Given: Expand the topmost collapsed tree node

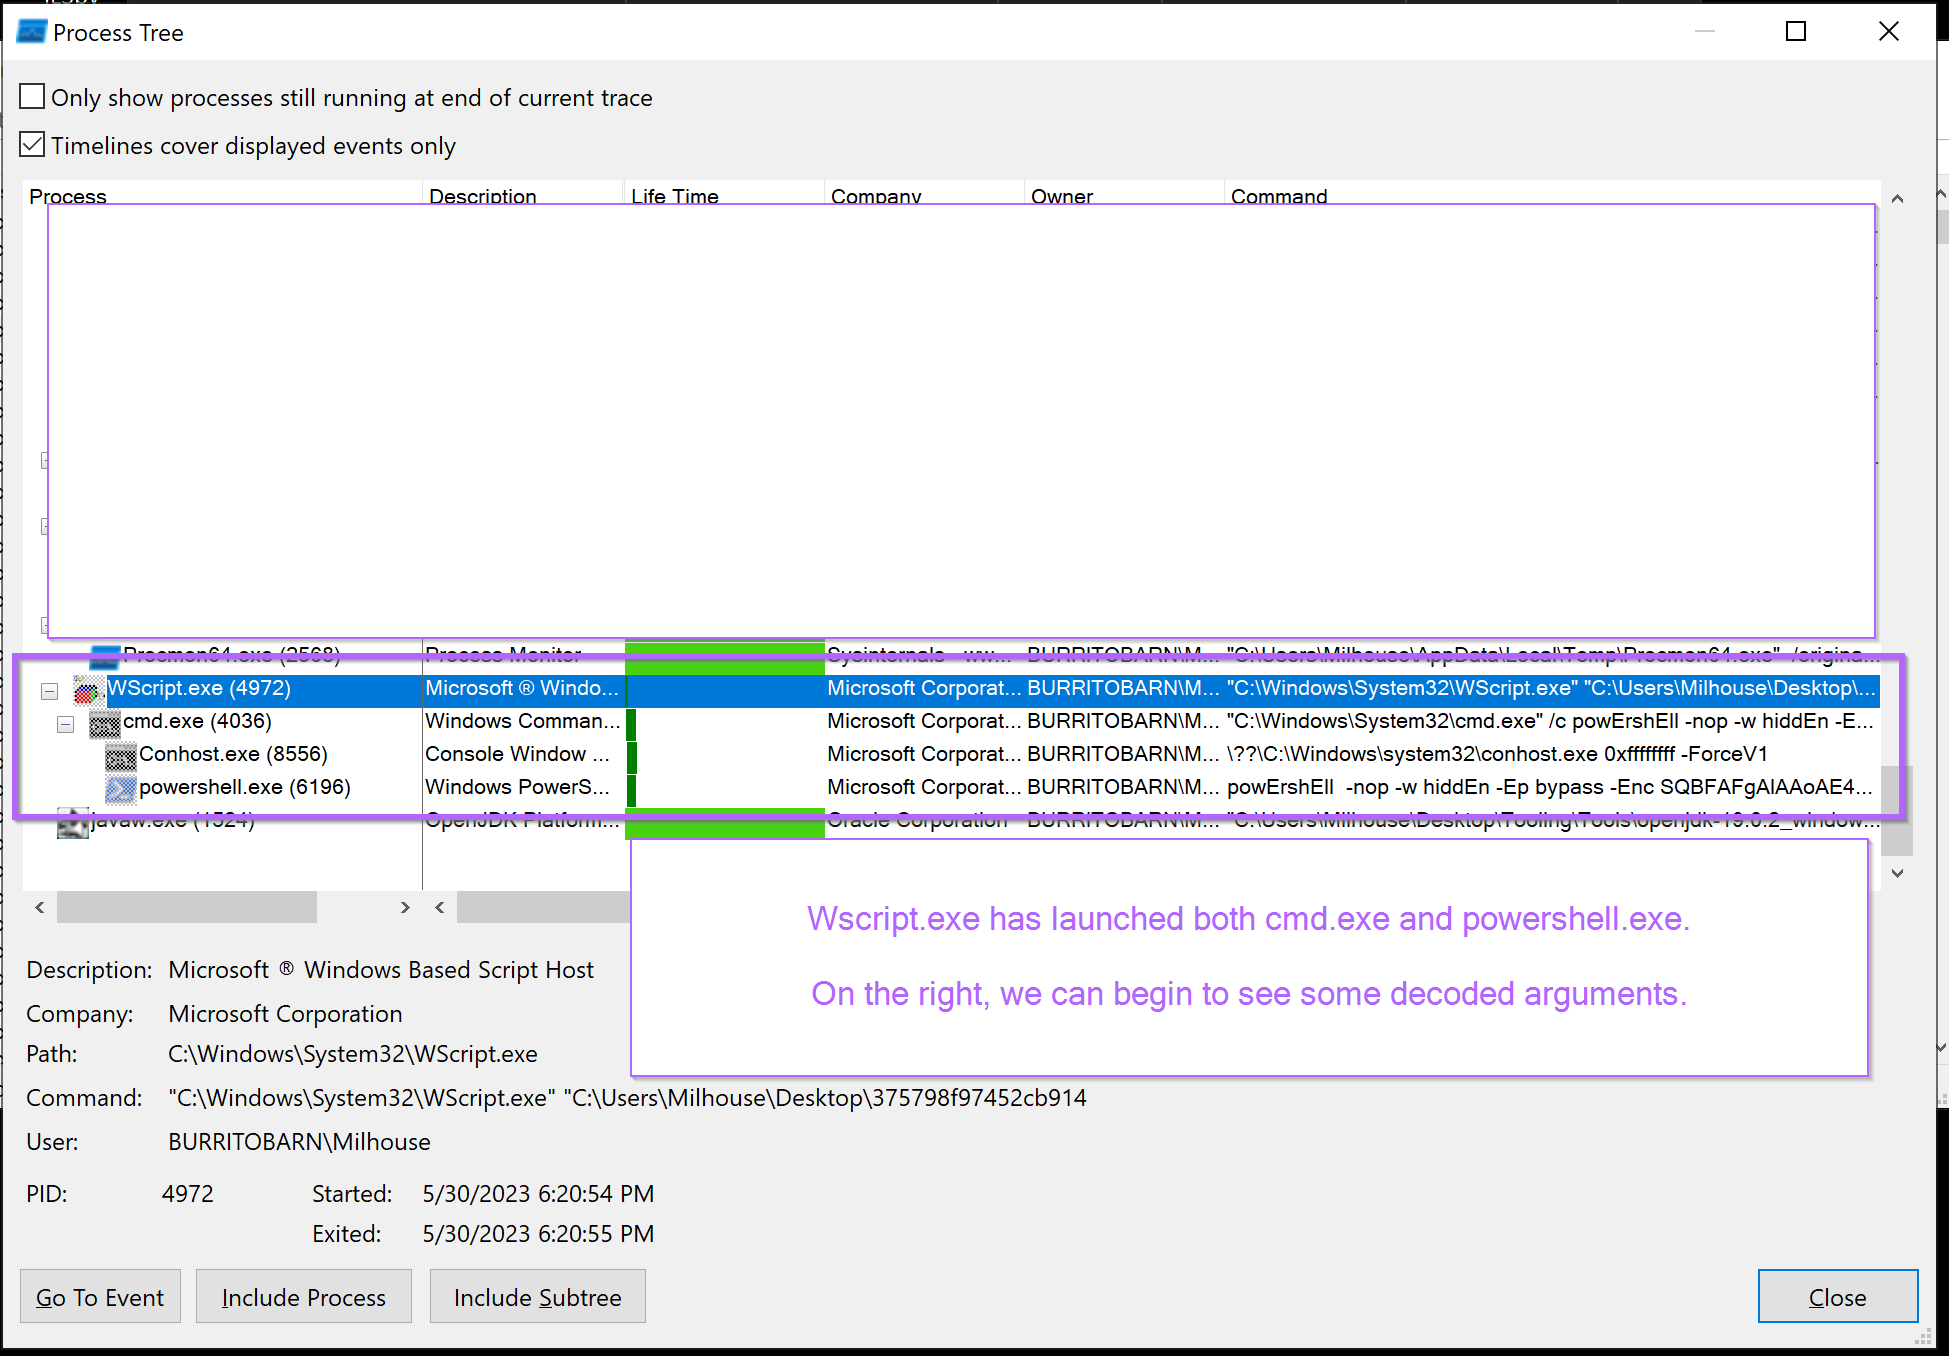Looking at the screenshot, I should 42,460.
